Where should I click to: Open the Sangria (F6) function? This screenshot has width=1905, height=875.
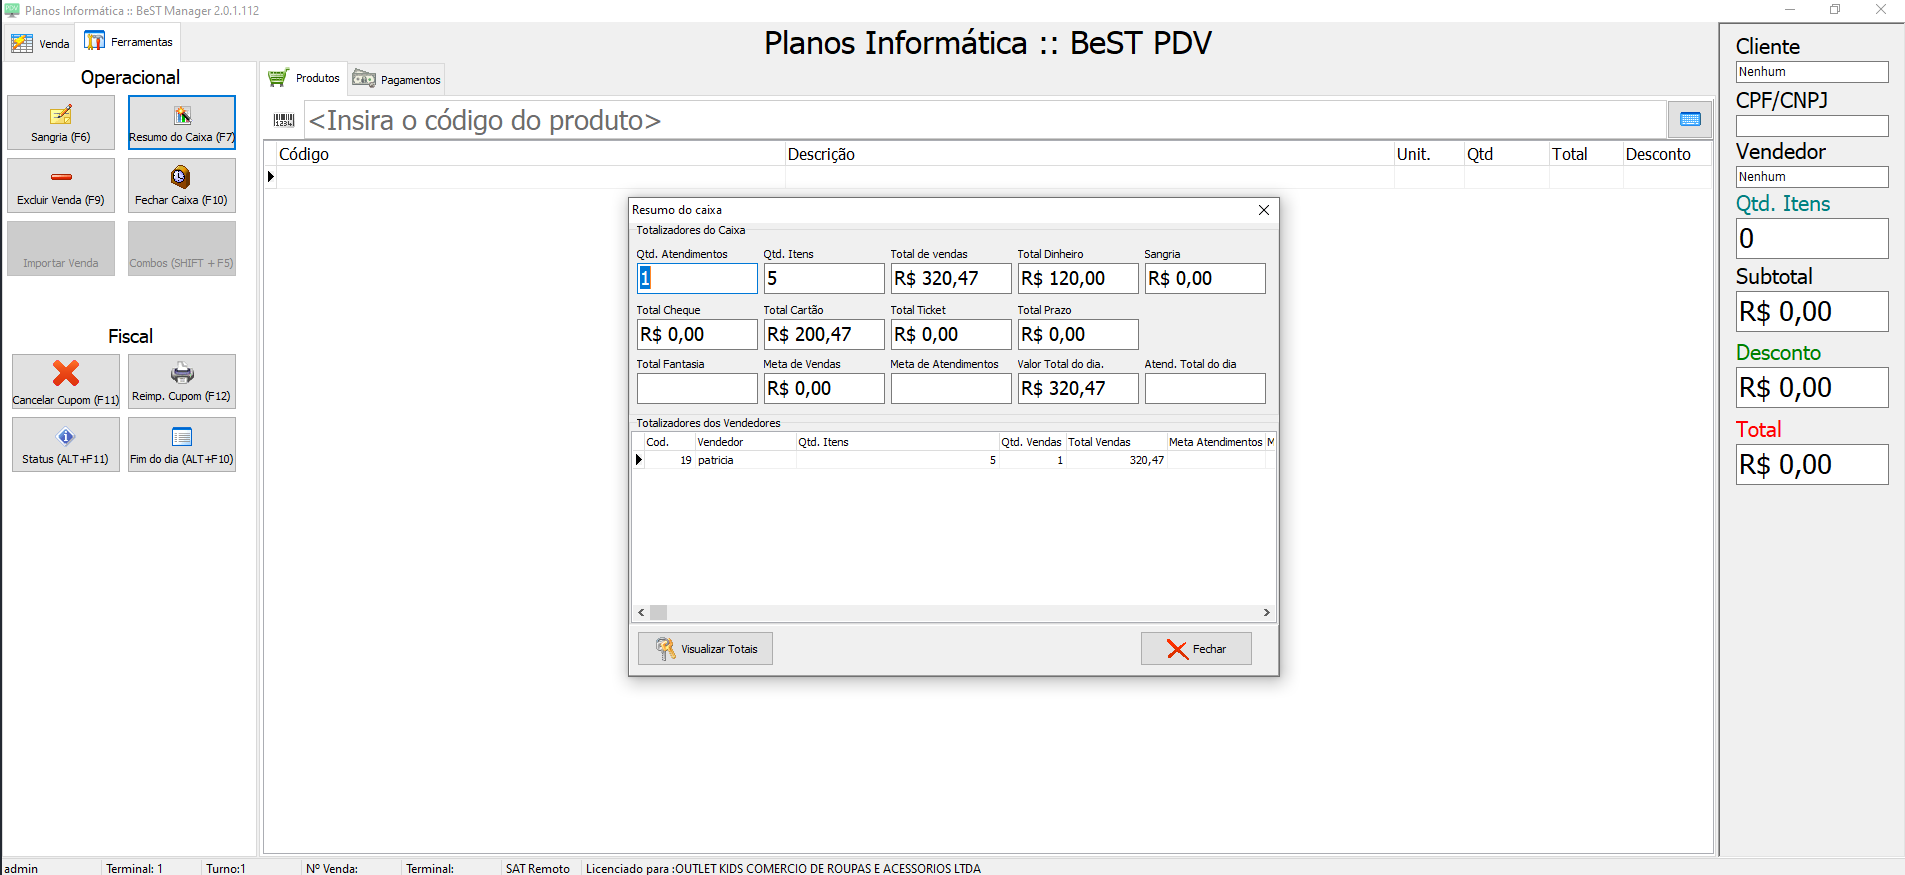61,122
